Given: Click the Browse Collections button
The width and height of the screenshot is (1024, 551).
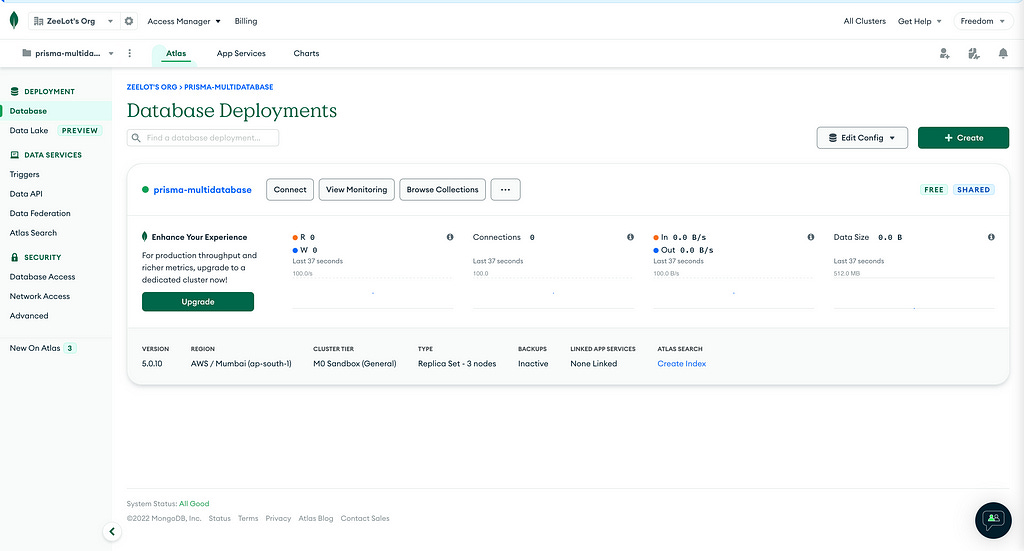Looking at the screenshot, I should (x=442, y=189).
